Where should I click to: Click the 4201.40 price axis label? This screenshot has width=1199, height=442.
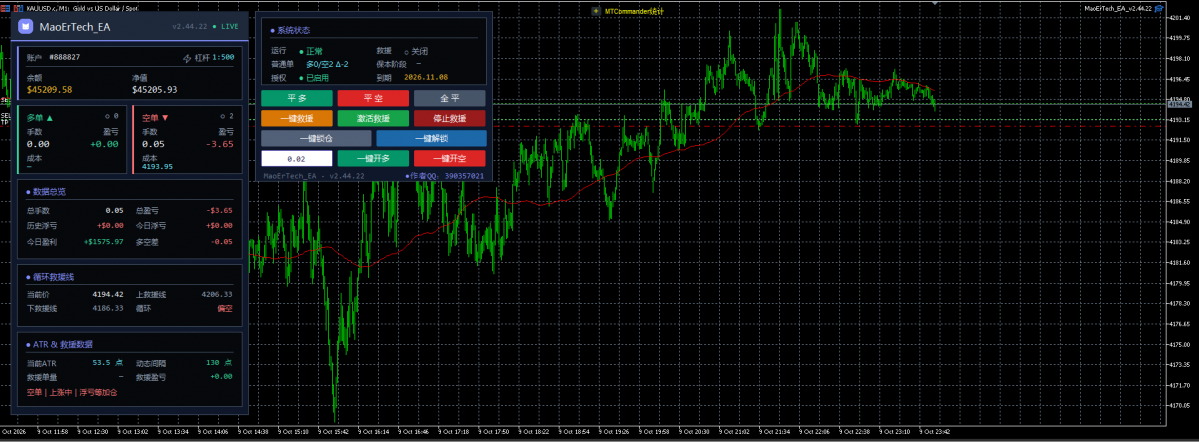point(1182,18)
